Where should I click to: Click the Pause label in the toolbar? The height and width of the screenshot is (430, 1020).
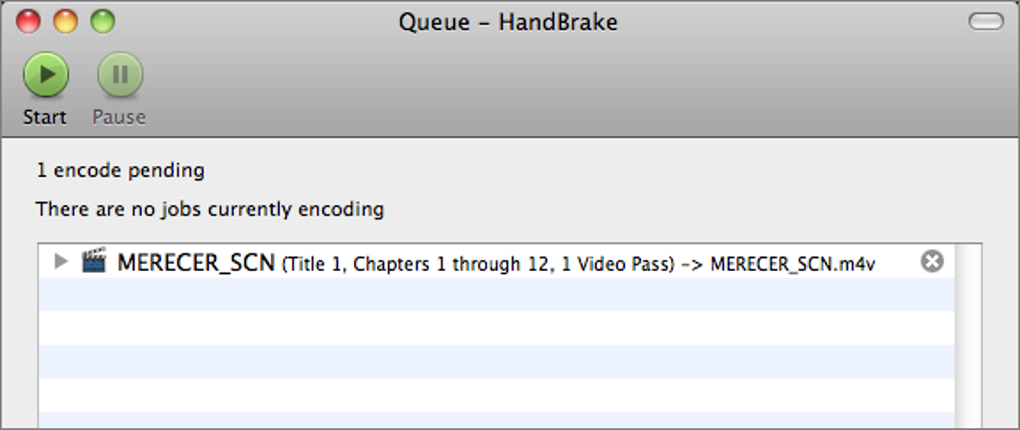119,117
